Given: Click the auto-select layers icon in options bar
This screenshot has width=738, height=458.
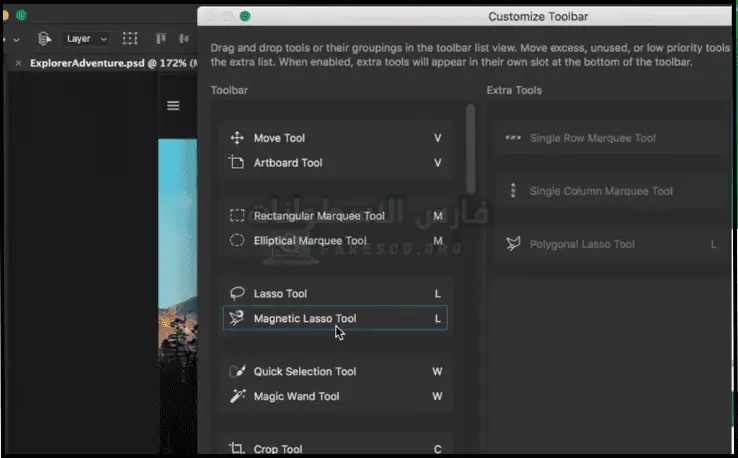Looking at the screenshot, I should pyautogui.click(x=44, y=39).
